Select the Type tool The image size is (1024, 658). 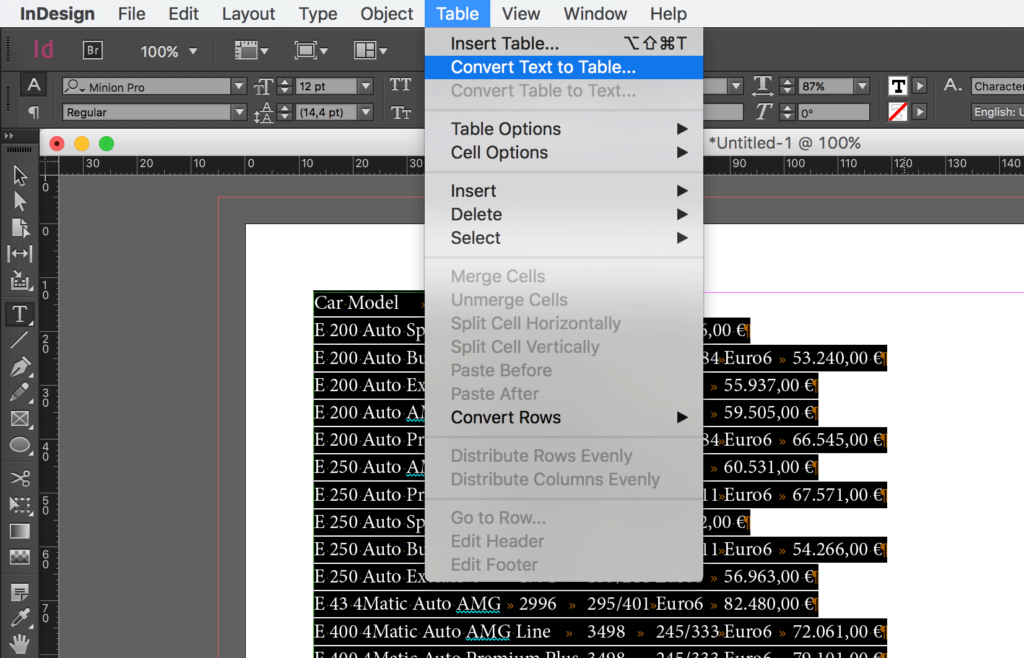(20, 314)
